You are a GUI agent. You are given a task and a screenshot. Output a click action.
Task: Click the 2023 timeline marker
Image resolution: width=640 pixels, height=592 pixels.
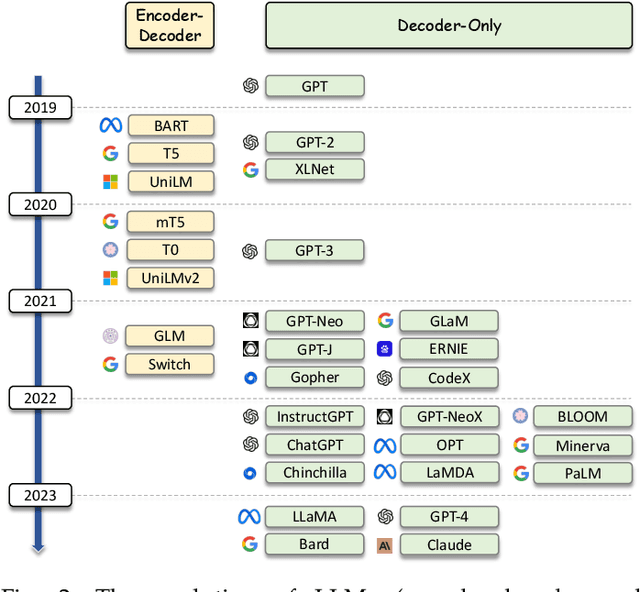[x=40, y=495]
